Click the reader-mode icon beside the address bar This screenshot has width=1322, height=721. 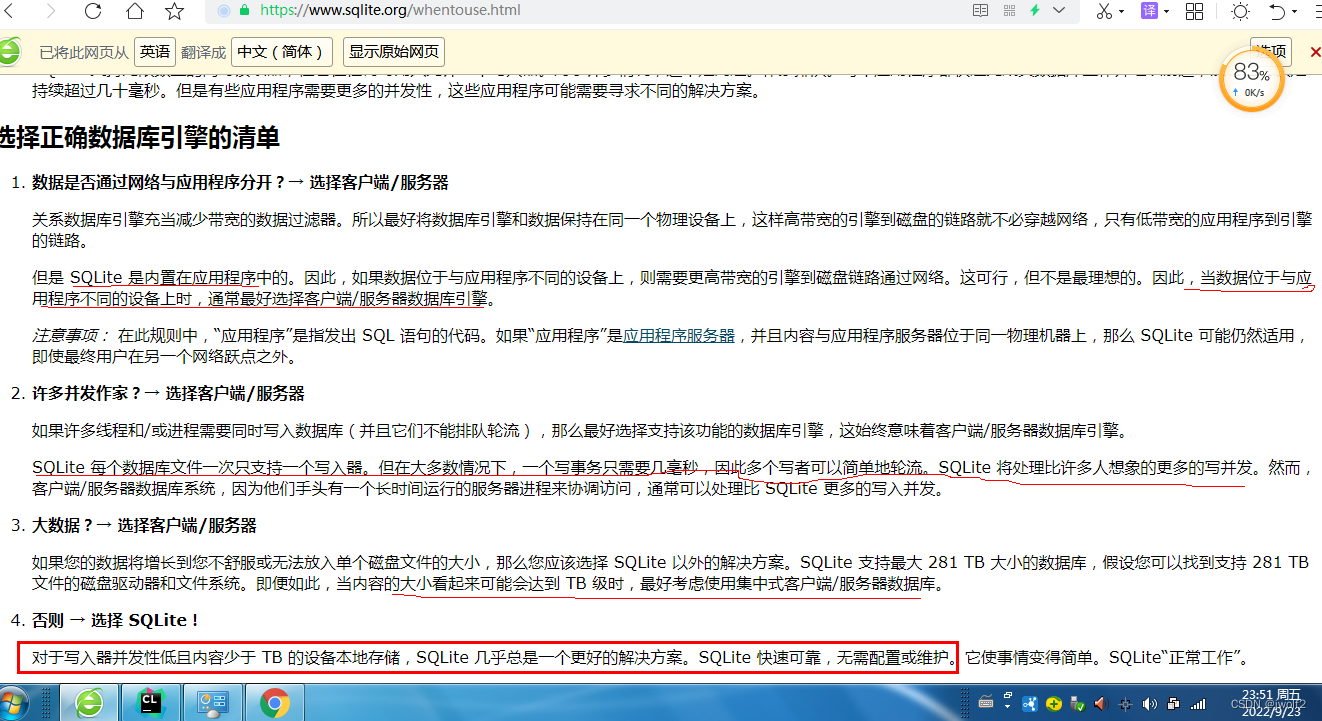(x=979, y=11)
